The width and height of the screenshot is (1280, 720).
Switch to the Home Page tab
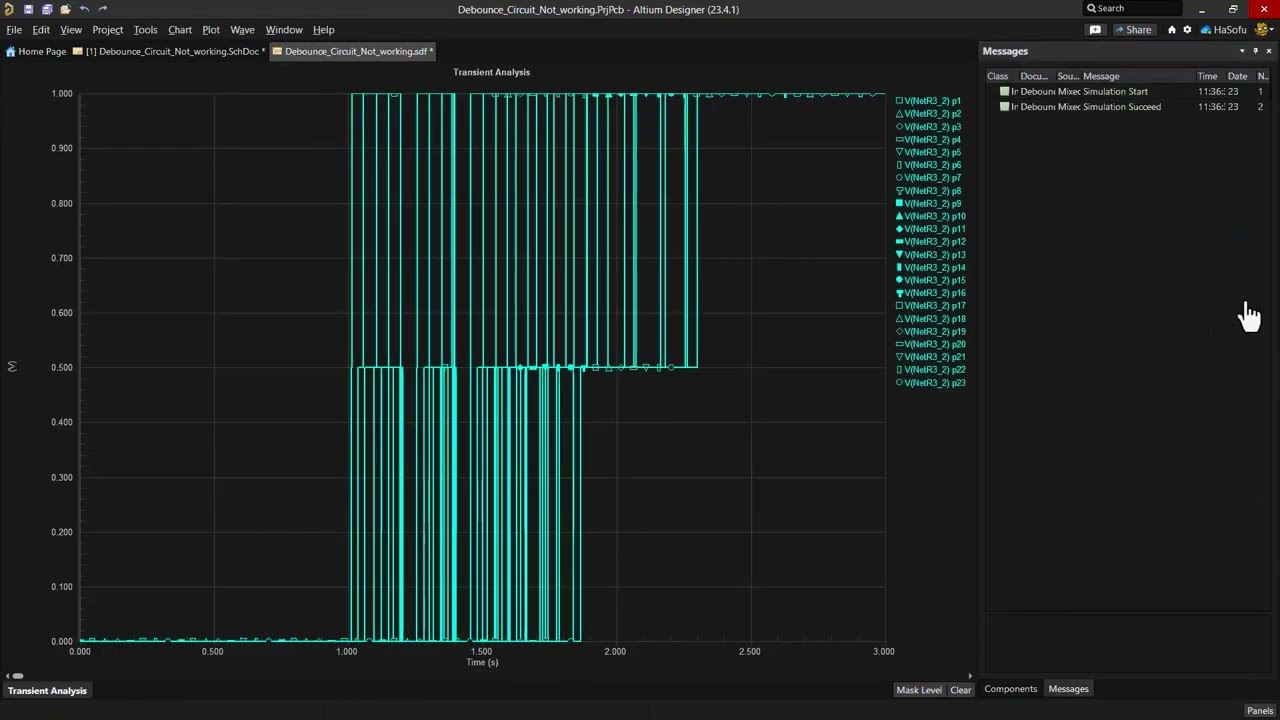(36, 51)
